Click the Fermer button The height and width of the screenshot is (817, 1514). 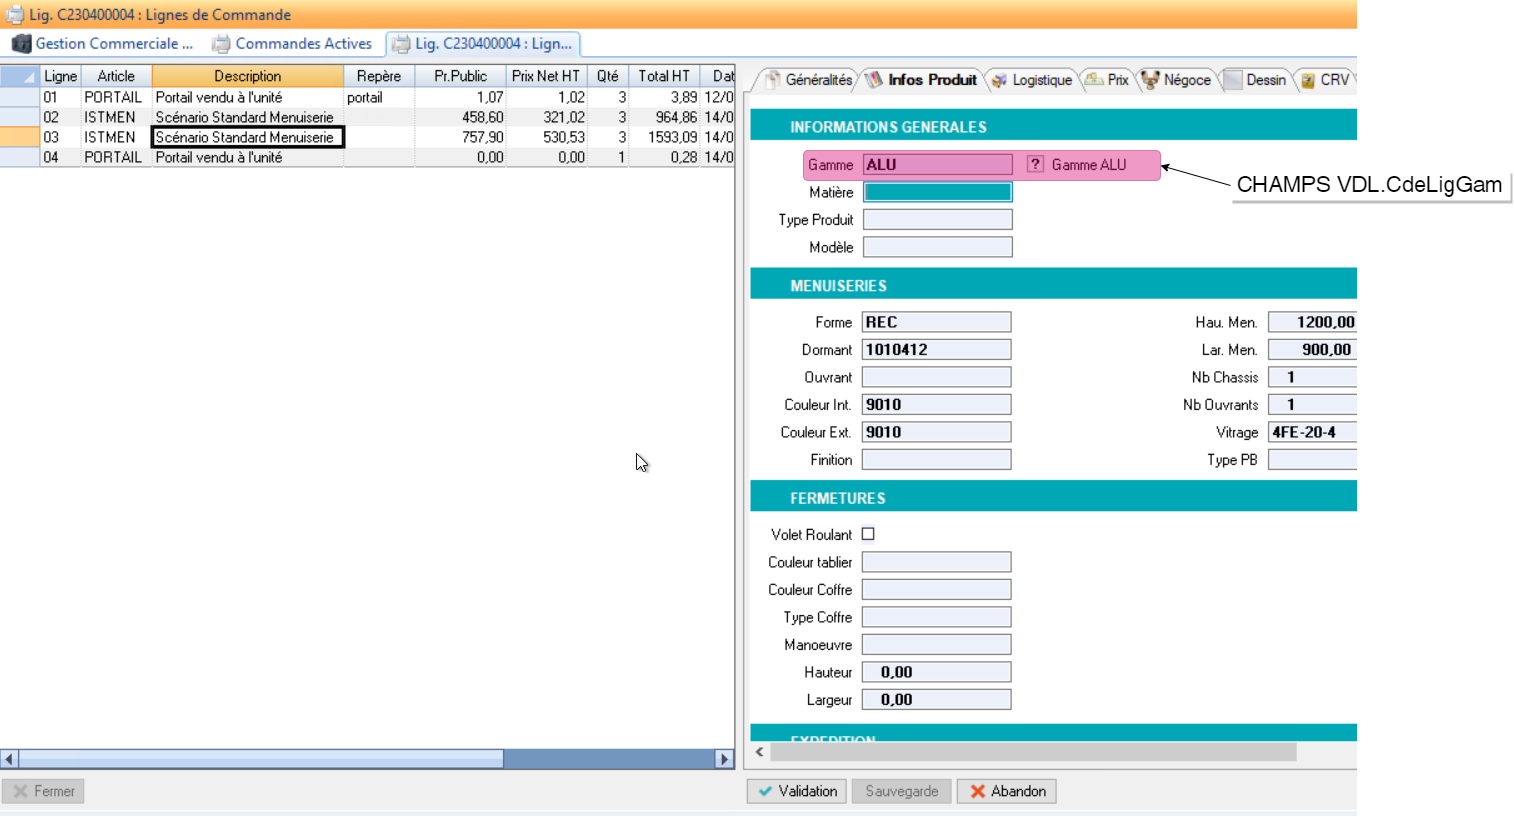[44, 791]
